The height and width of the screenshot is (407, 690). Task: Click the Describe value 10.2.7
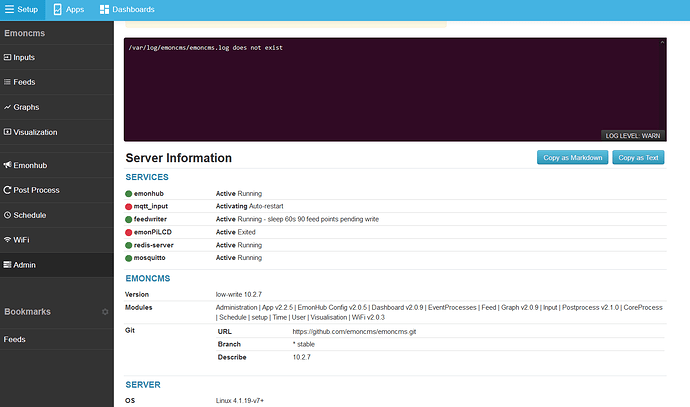301,357
